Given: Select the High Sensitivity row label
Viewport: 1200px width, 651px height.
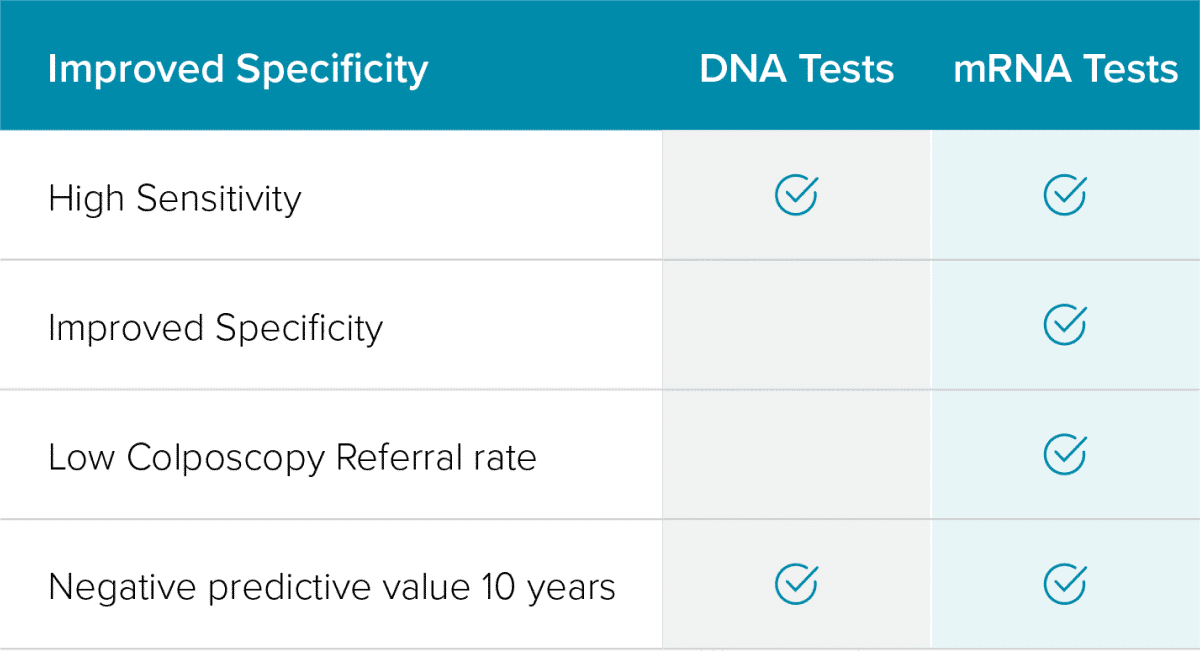Looking at the screenshot, I should click(174, 198).
